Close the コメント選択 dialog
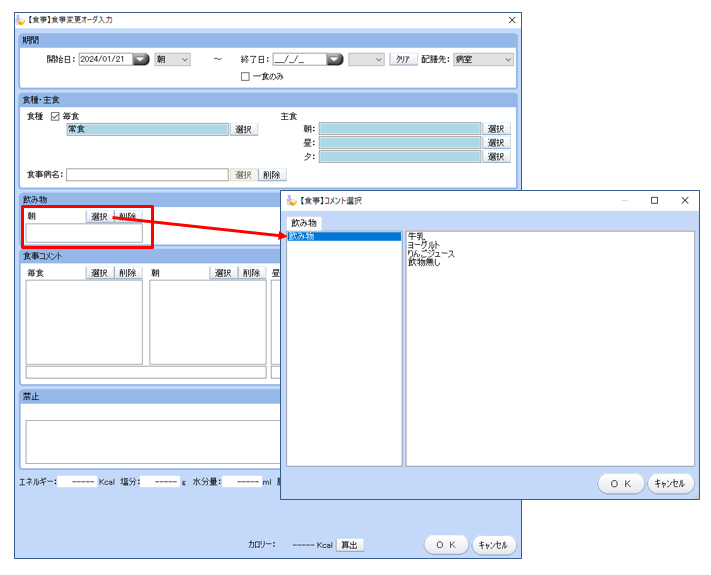Image resolution: width=711 pixels, height=575 pixels. 685,200
